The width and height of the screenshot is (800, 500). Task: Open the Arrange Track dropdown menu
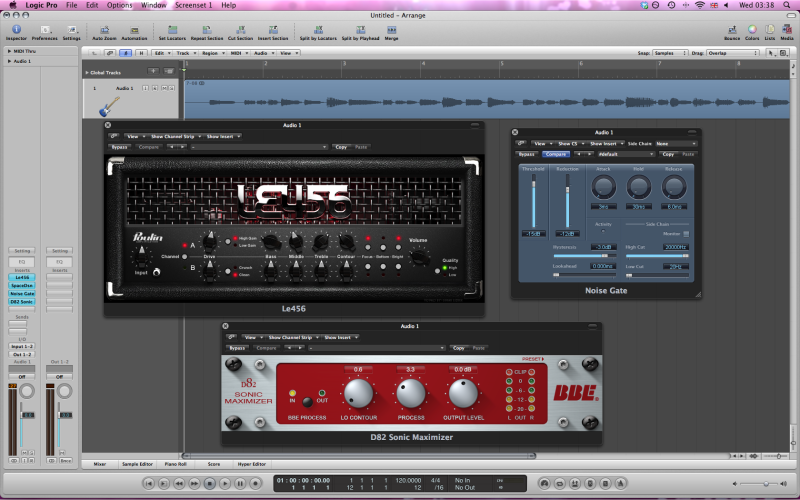click(x=186, y=53)
